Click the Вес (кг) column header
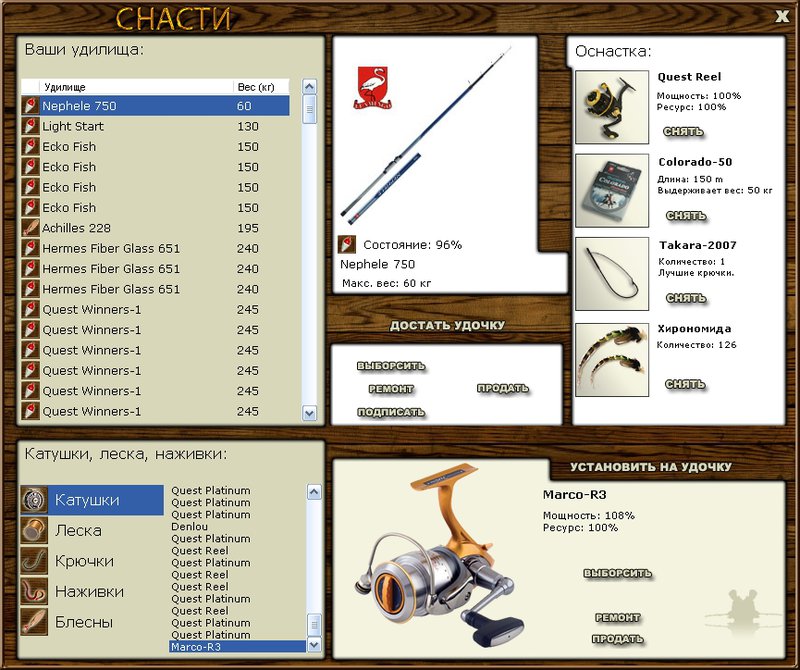 pos(261,87)
